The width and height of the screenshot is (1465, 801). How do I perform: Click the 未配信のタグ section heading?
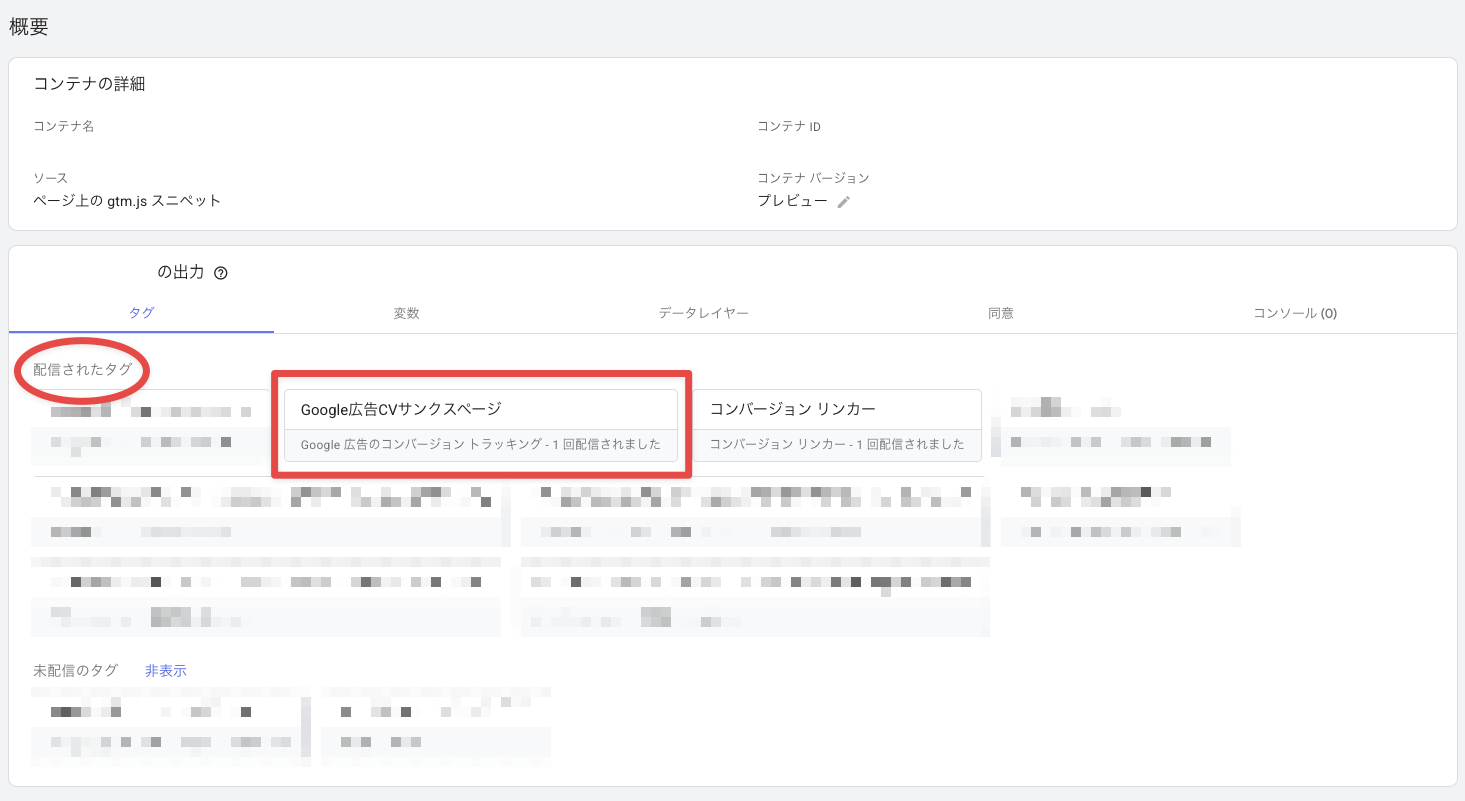(75, 671)
